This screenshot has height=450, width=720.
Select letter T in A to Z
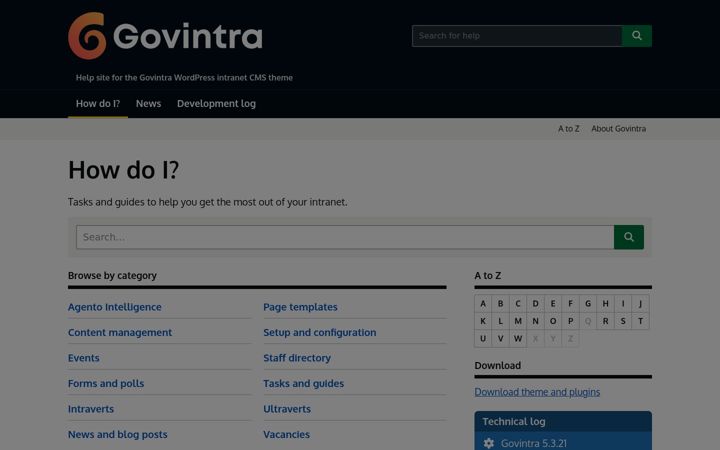(640, 321)
